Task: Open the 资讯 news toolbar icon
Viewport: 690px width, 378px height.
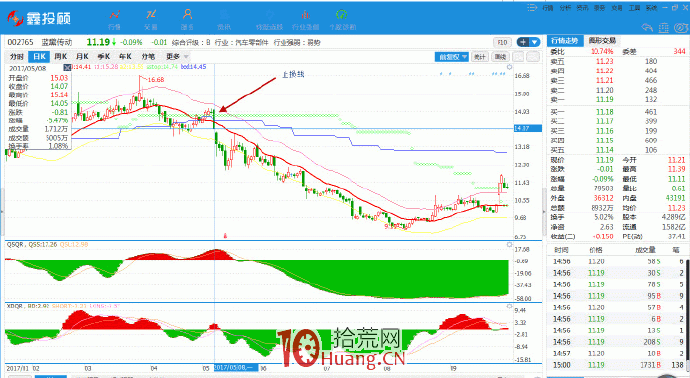Action: (224, 19)
